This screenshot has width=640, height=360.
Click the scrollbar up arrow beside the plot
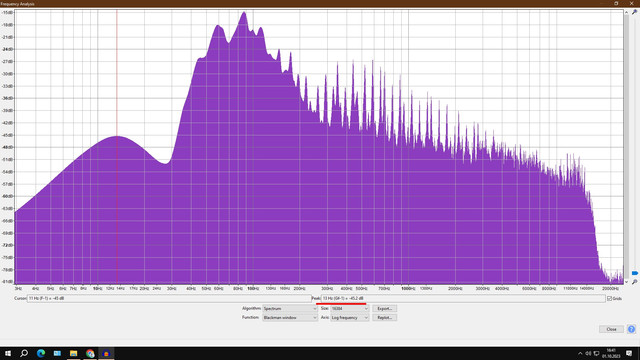[626, 13]
